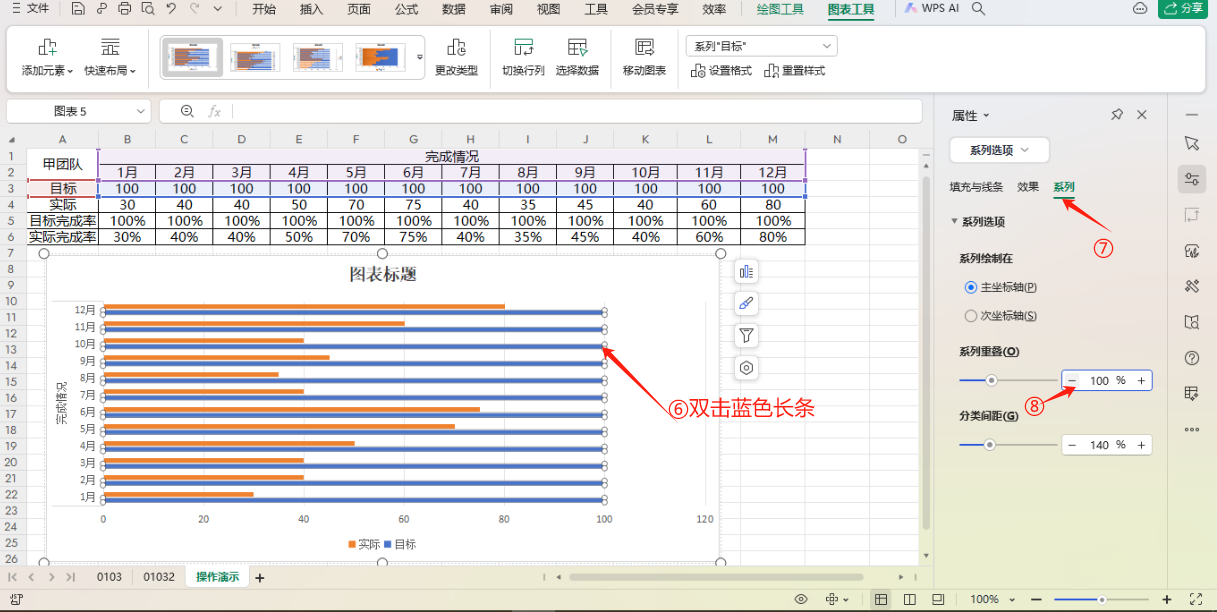Screen dimensions: 1217x612
Task: Open the 填充与线条 tab in properties
Action: 976,187
